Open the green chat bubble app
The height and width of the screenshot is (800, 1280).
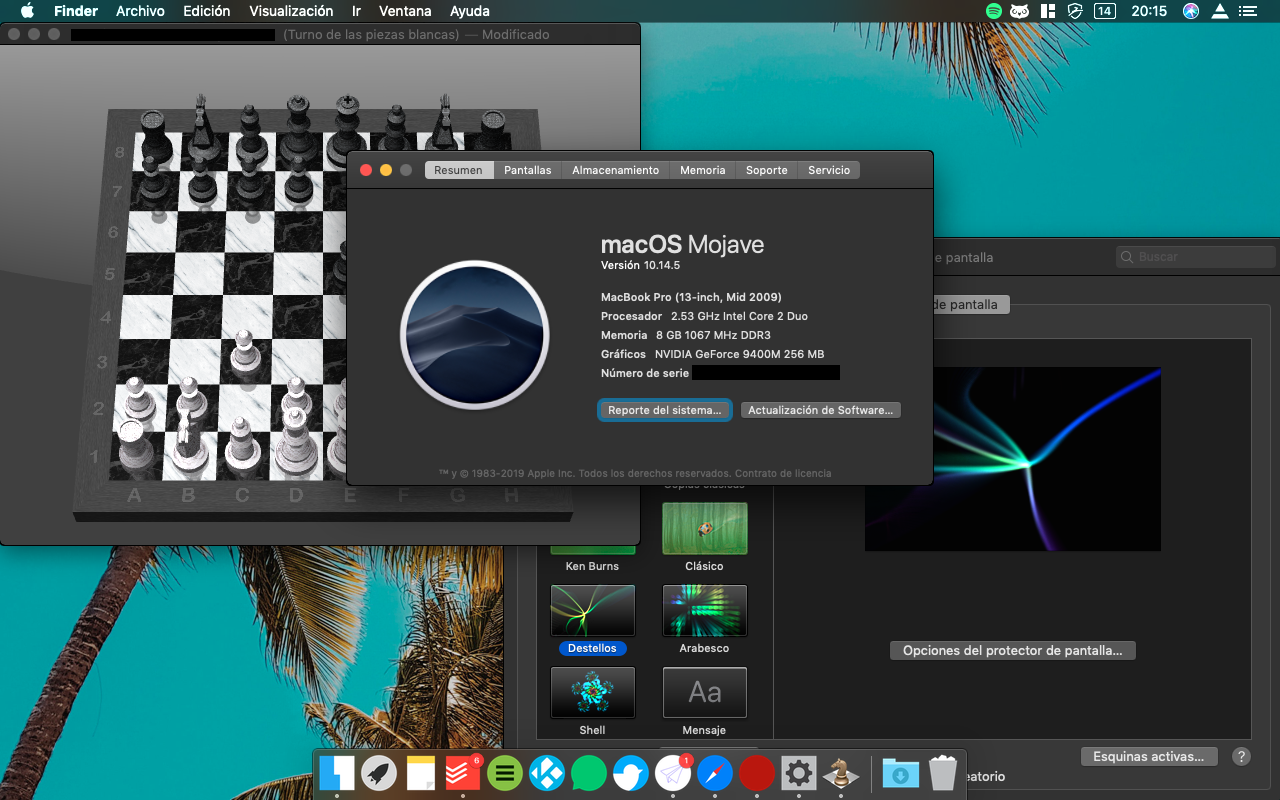589,772
